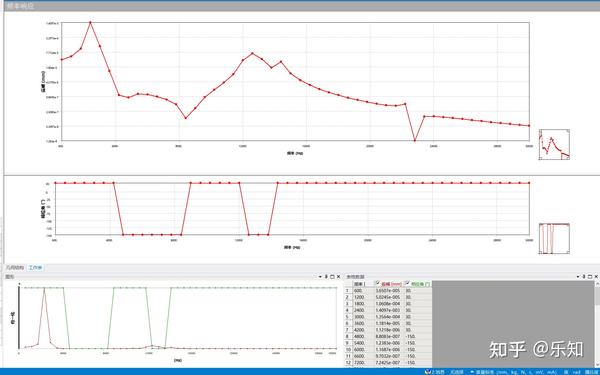Click the table panel vertical scrollbar
Viewport: 600px width, 375px height.
597,325
